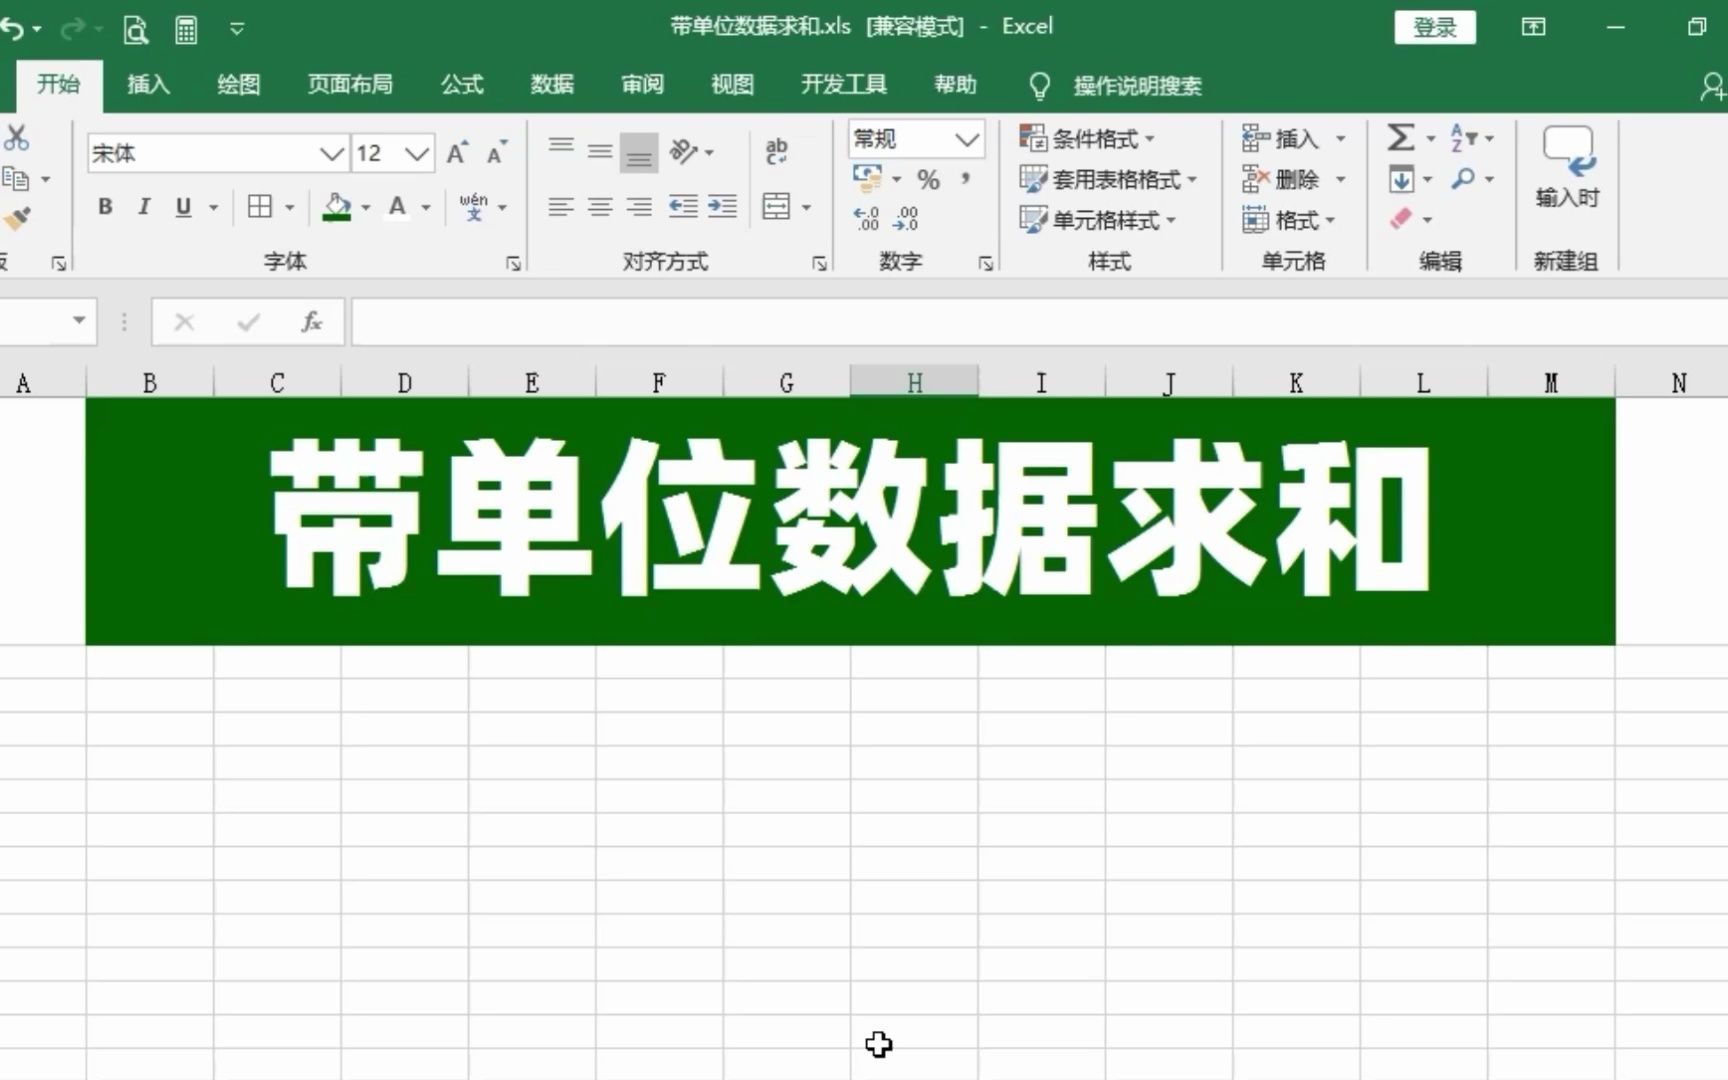Switch to the 开始 tab

[x=59, y=84]
